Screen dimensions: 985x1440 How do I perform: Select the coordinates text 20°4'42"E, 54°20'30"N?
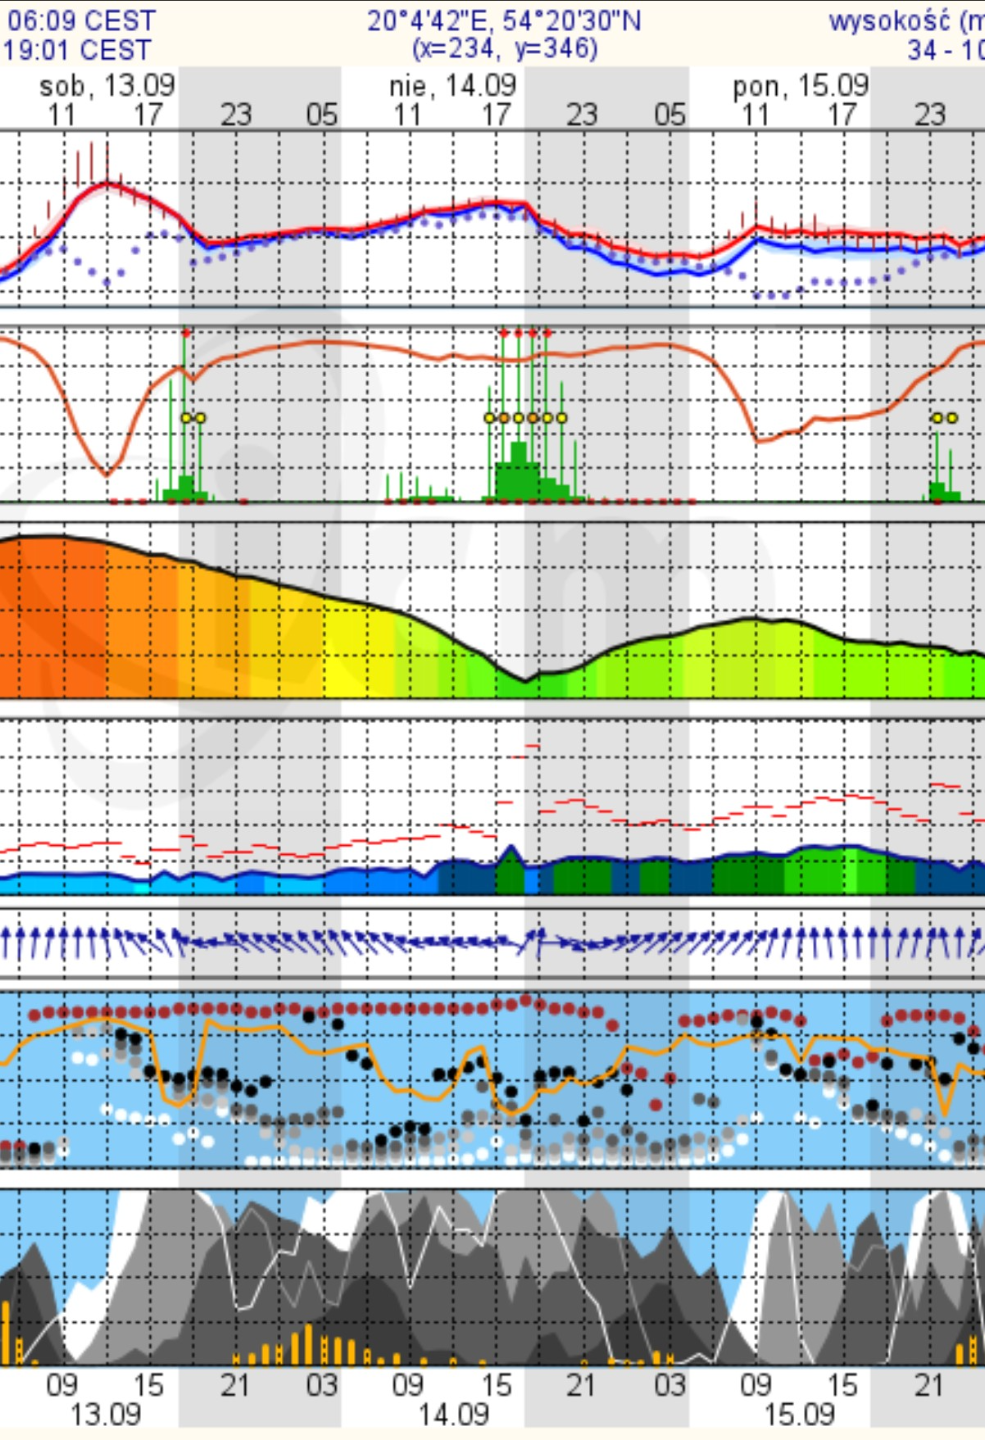tap(504, 21)
